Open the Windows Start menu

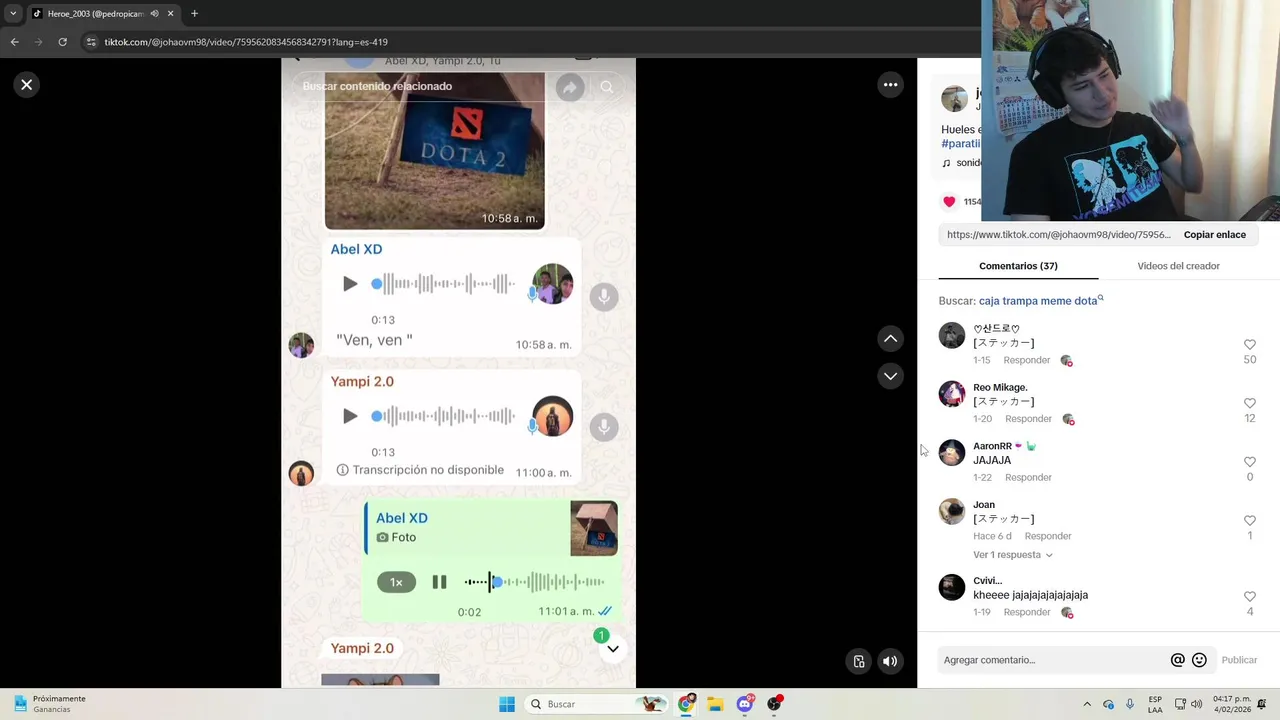tap(507, 704)
